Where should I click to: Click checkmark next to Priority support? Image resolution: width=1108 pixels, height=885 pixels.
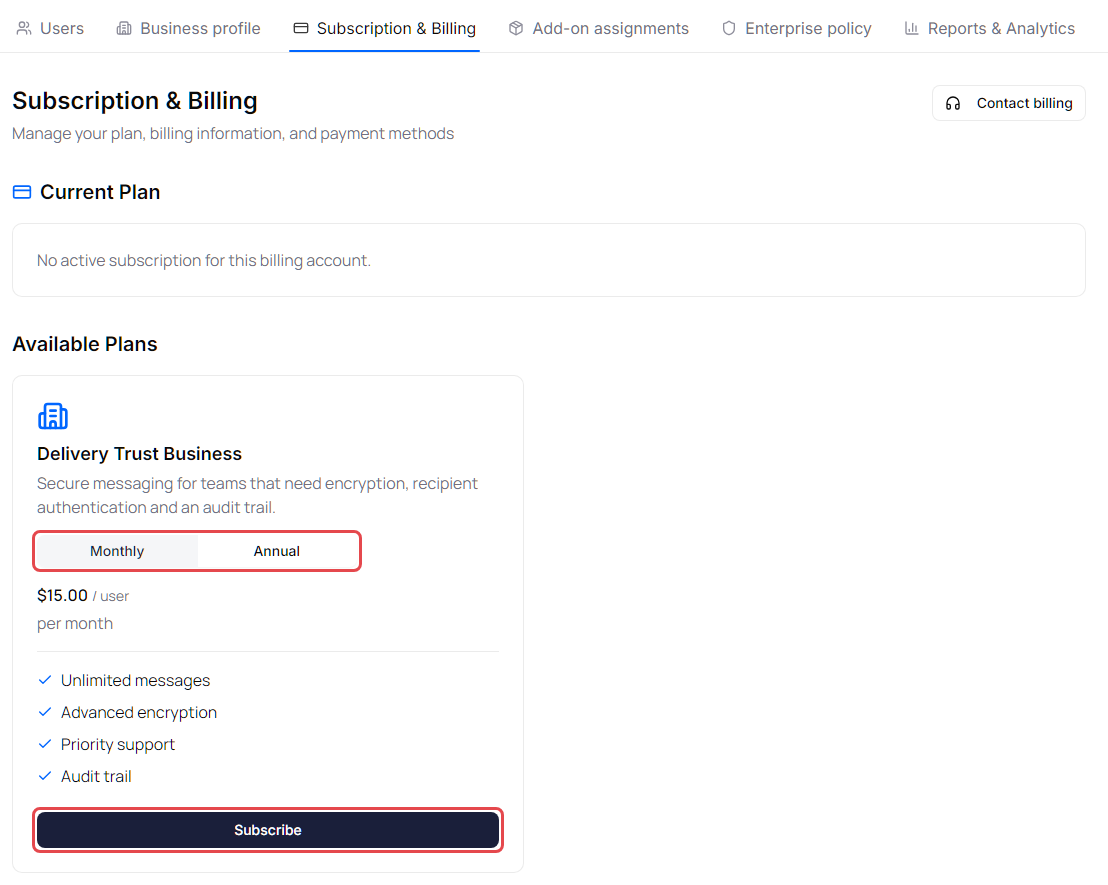pyautogui.click(x=45, y=744)
